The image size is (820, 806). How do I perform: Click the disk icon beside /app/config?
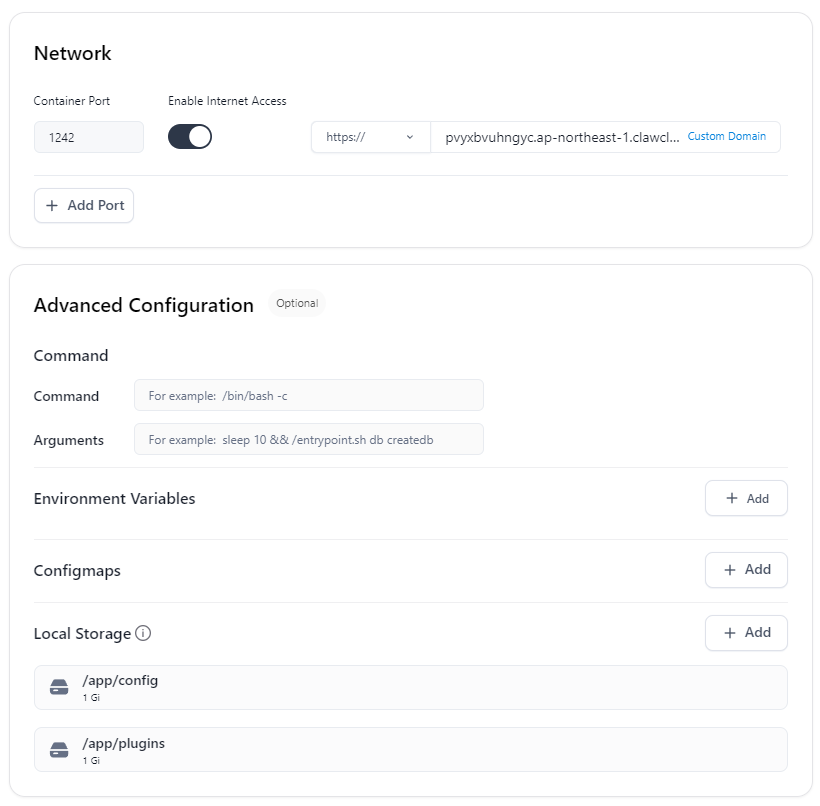[x=59, y=687]
